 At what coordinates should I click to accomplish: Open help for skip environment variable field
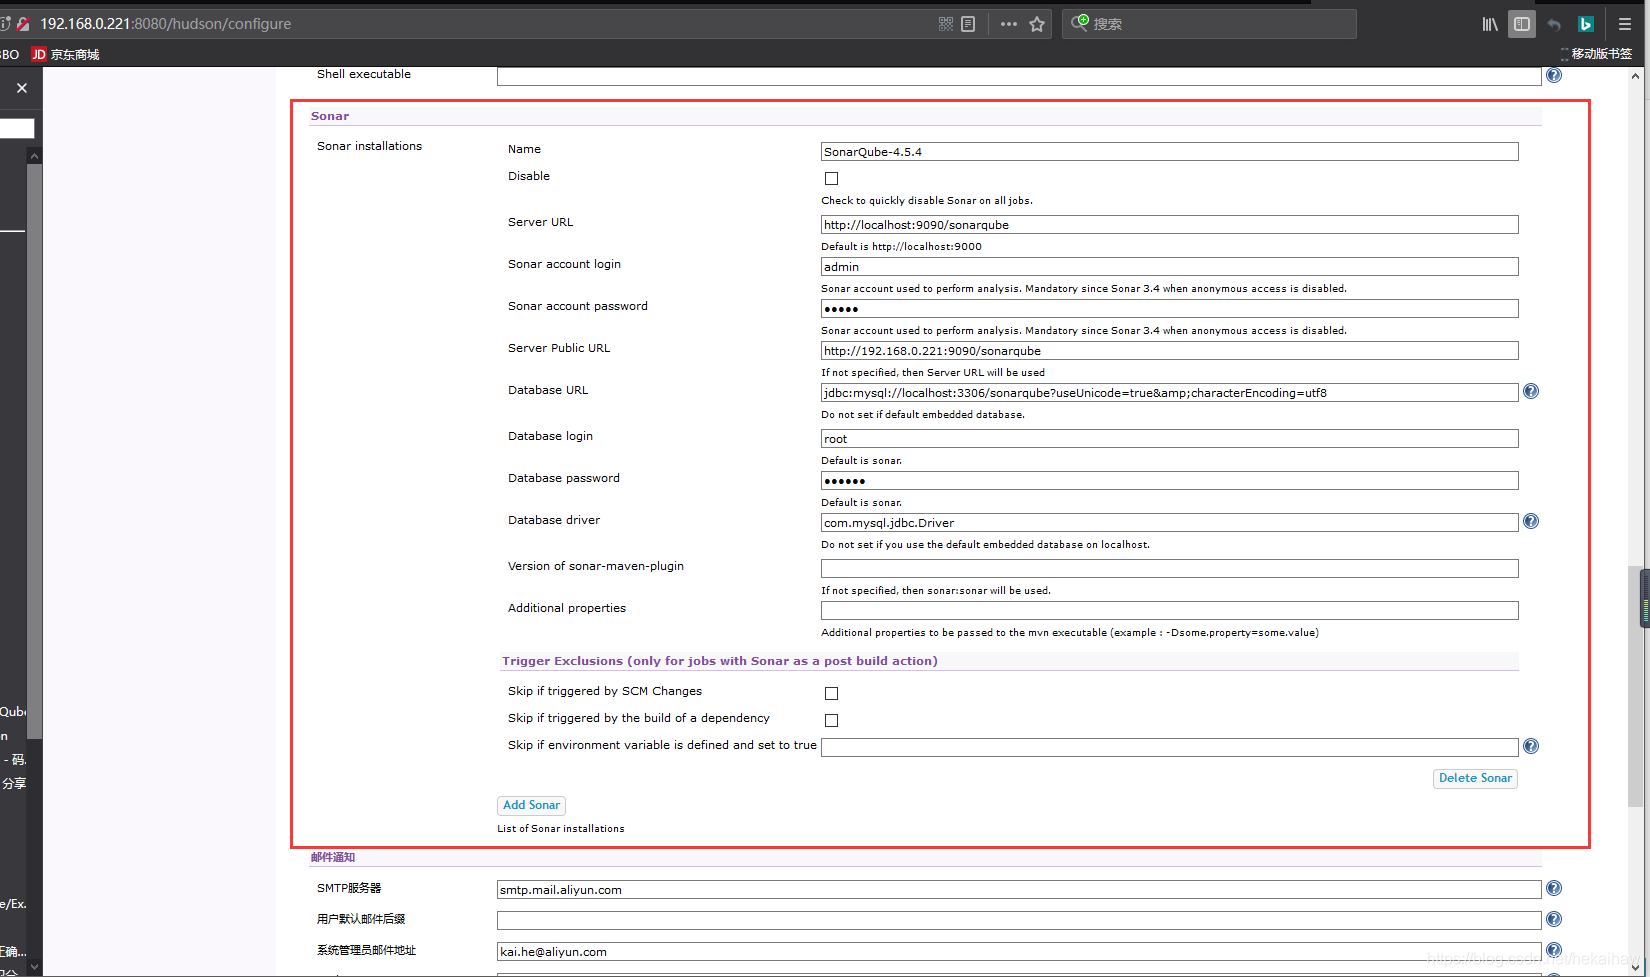(x=1531, y=746)
